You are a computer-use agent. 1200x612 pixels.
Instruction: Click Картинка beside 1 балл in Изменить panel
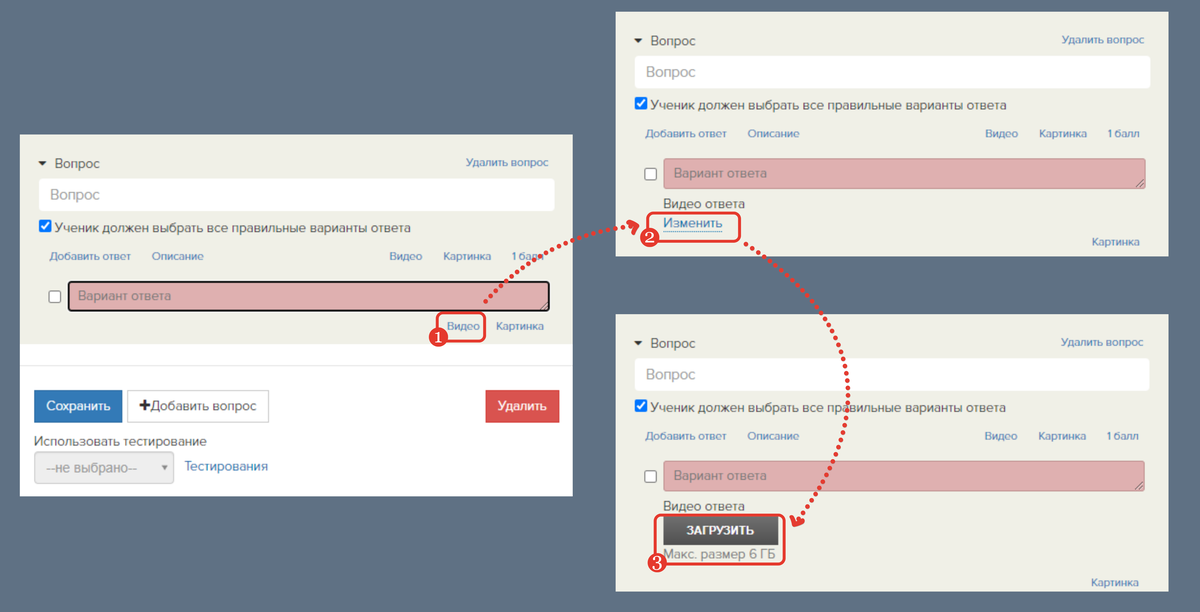tap(1063, 133)
